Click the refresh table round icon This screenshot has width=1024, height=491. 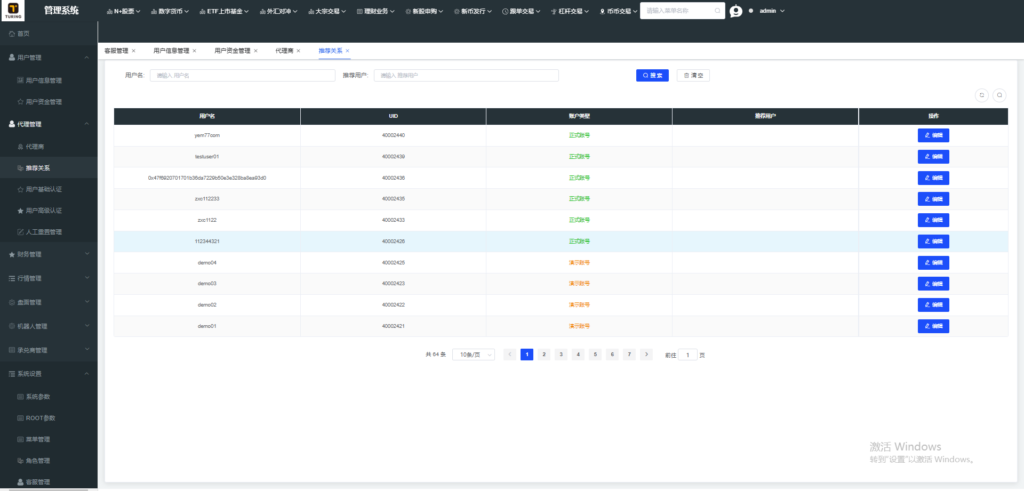click(x=982, y=95)
